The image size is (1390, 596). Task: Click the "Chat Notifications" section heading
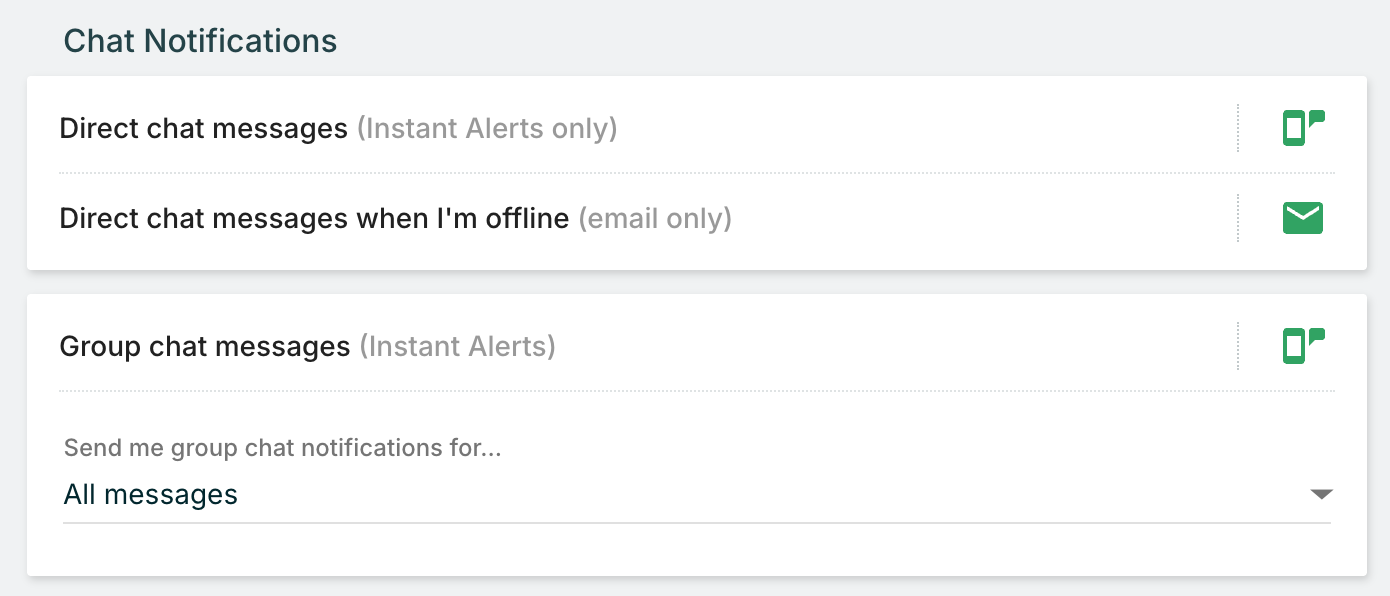point(200,41)
